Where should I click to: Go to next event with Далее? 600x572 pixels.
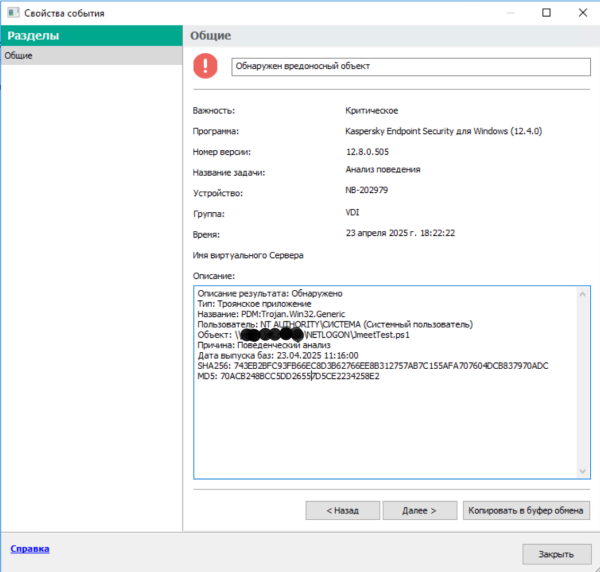[420, 510]
